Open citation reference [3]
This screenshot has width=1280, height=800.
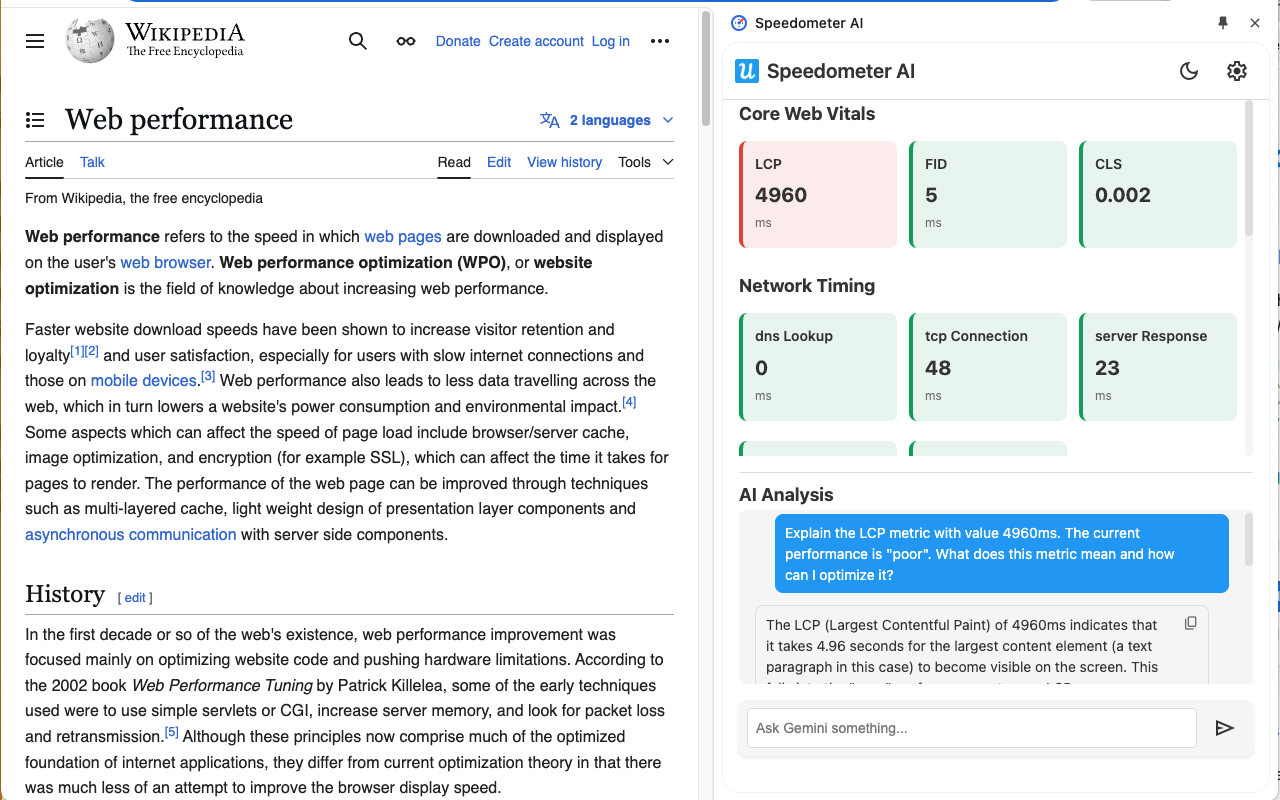[208, 376]
